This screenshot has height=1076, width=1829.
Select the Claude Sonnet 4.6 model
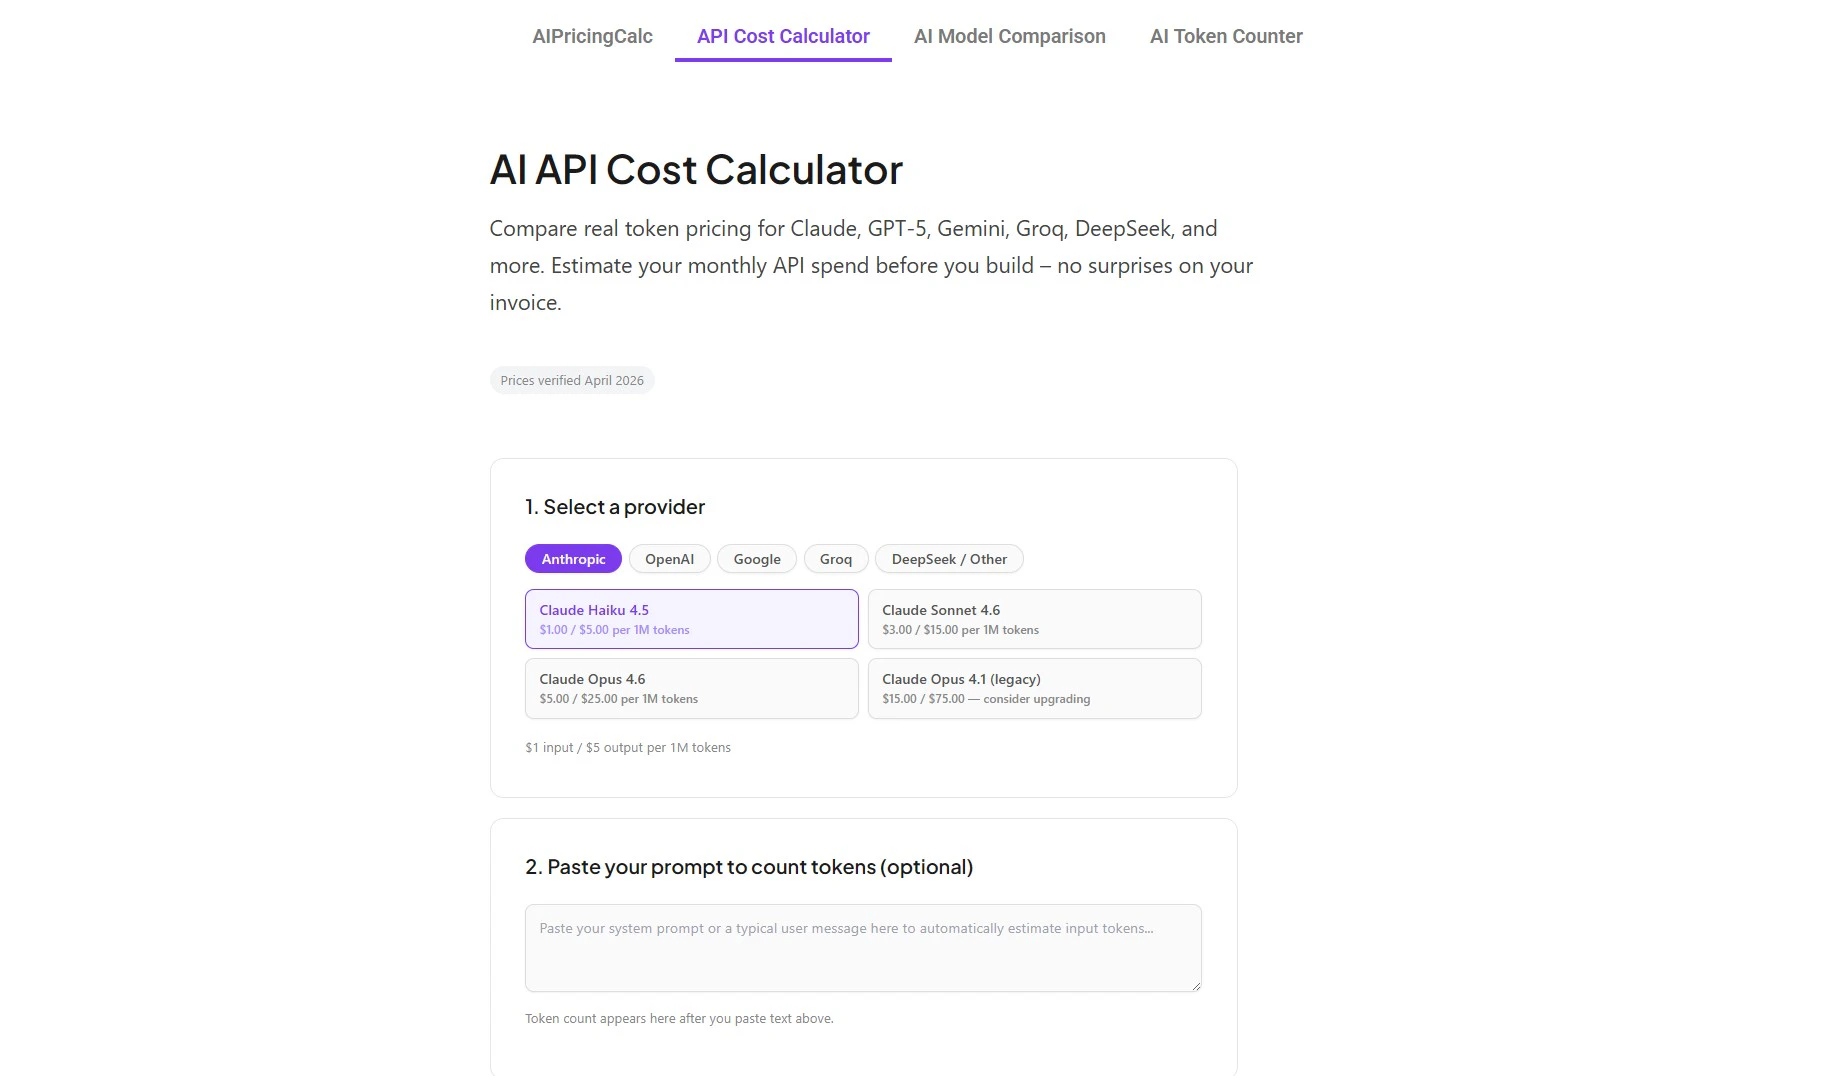point(1034,618)
